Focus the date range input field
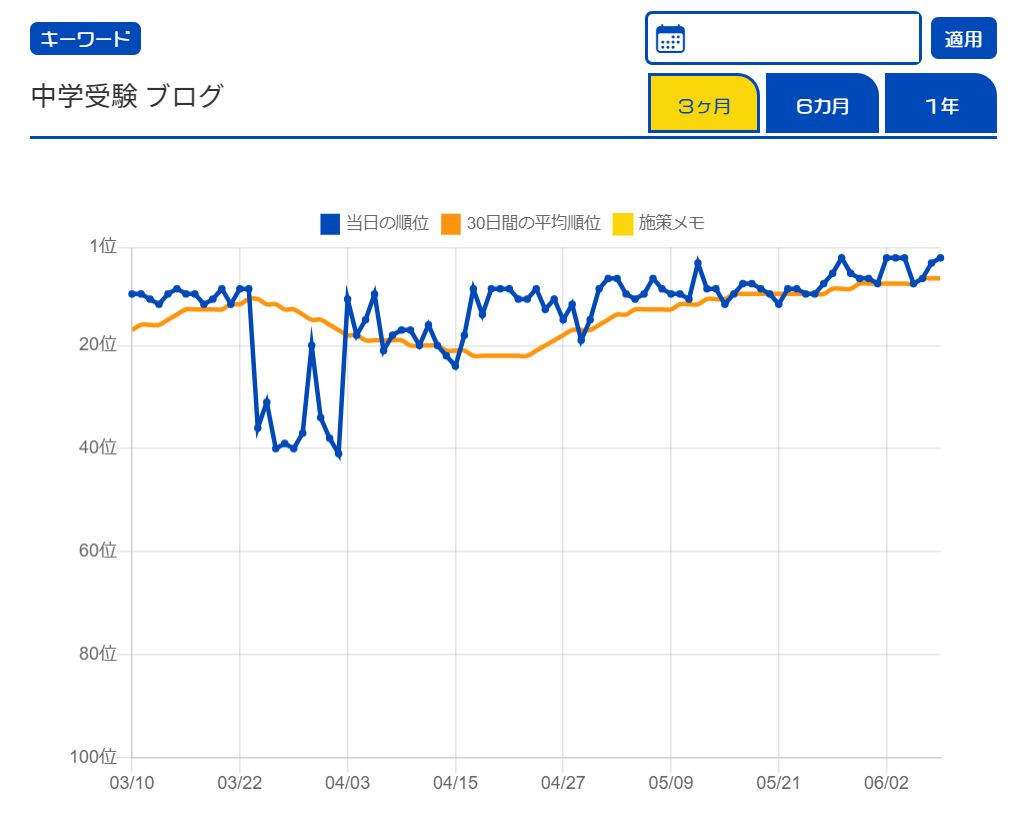The image size is (1021, 818). (x=800, y=39)
